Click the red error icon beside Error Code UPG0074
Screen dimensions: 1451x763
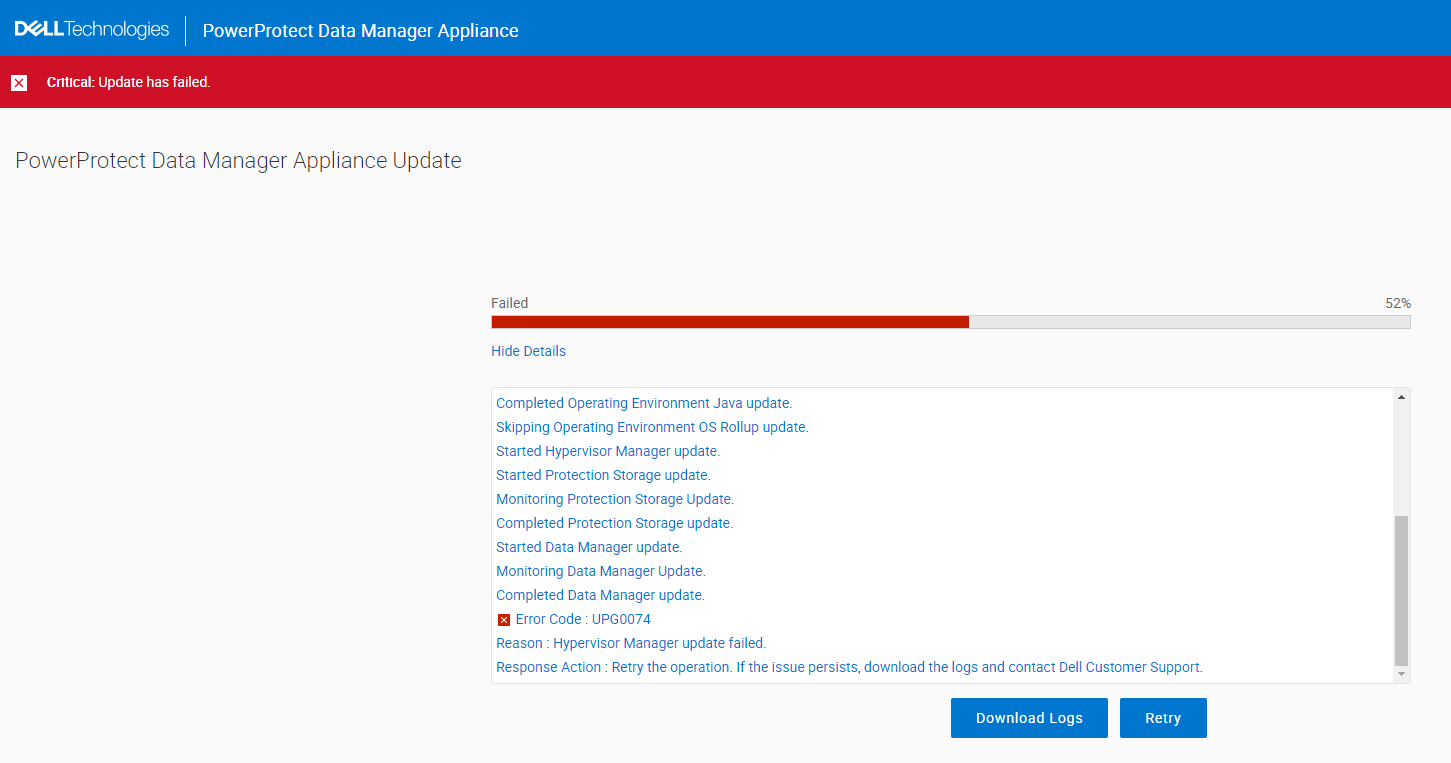[x=503, y=619]
